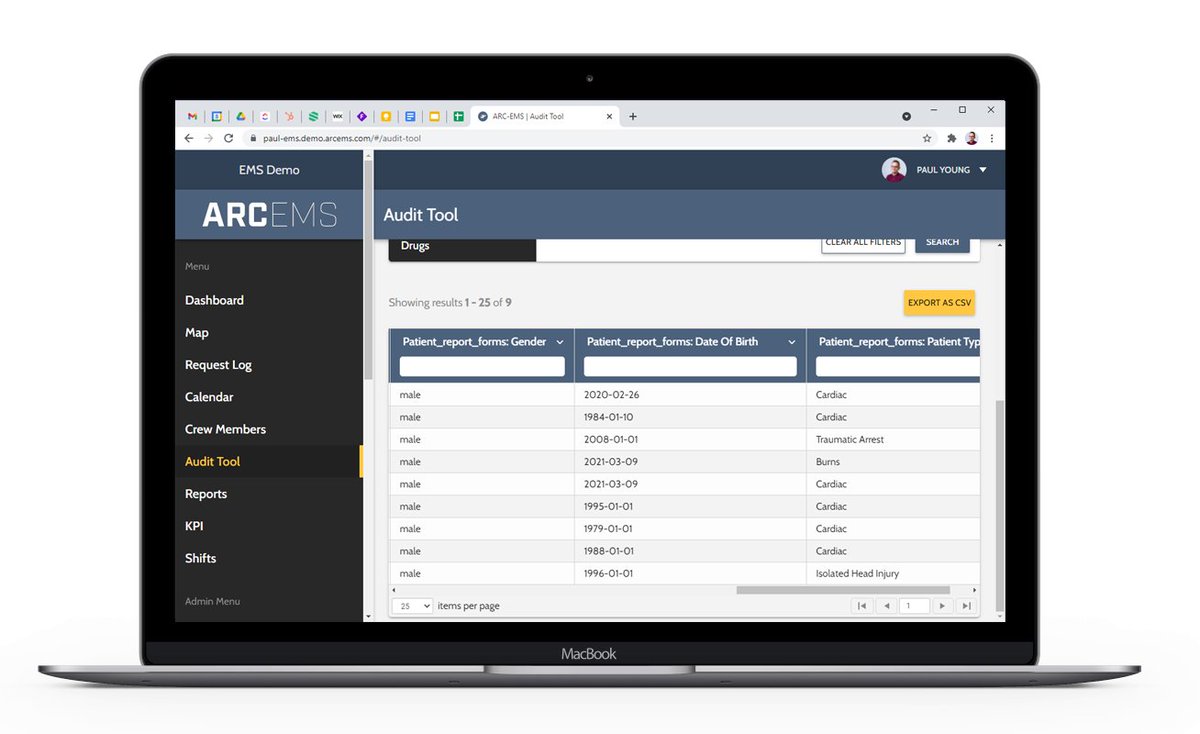The height and width of the screenshot is (734, 1200).
Task: Open a new browser tab
Action: point(633,116)
